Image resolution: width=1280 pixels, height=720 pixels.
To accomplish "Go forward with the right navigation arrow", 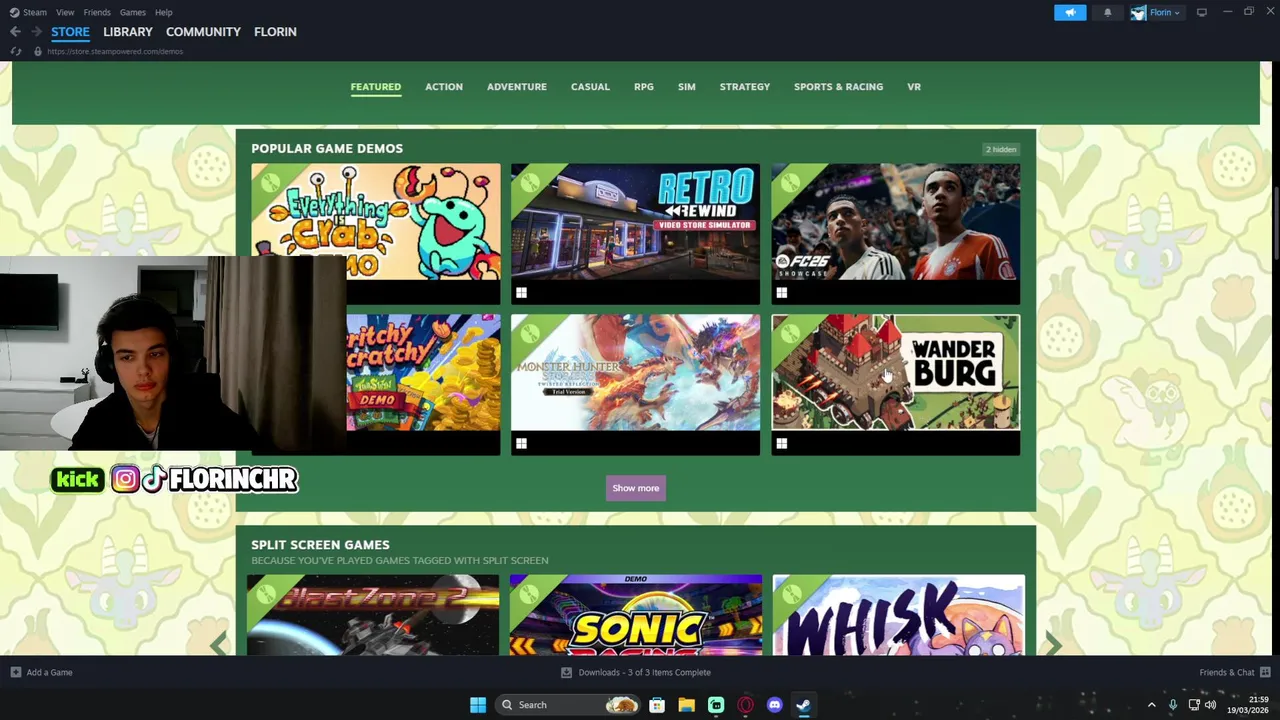I will coord(36,32).
